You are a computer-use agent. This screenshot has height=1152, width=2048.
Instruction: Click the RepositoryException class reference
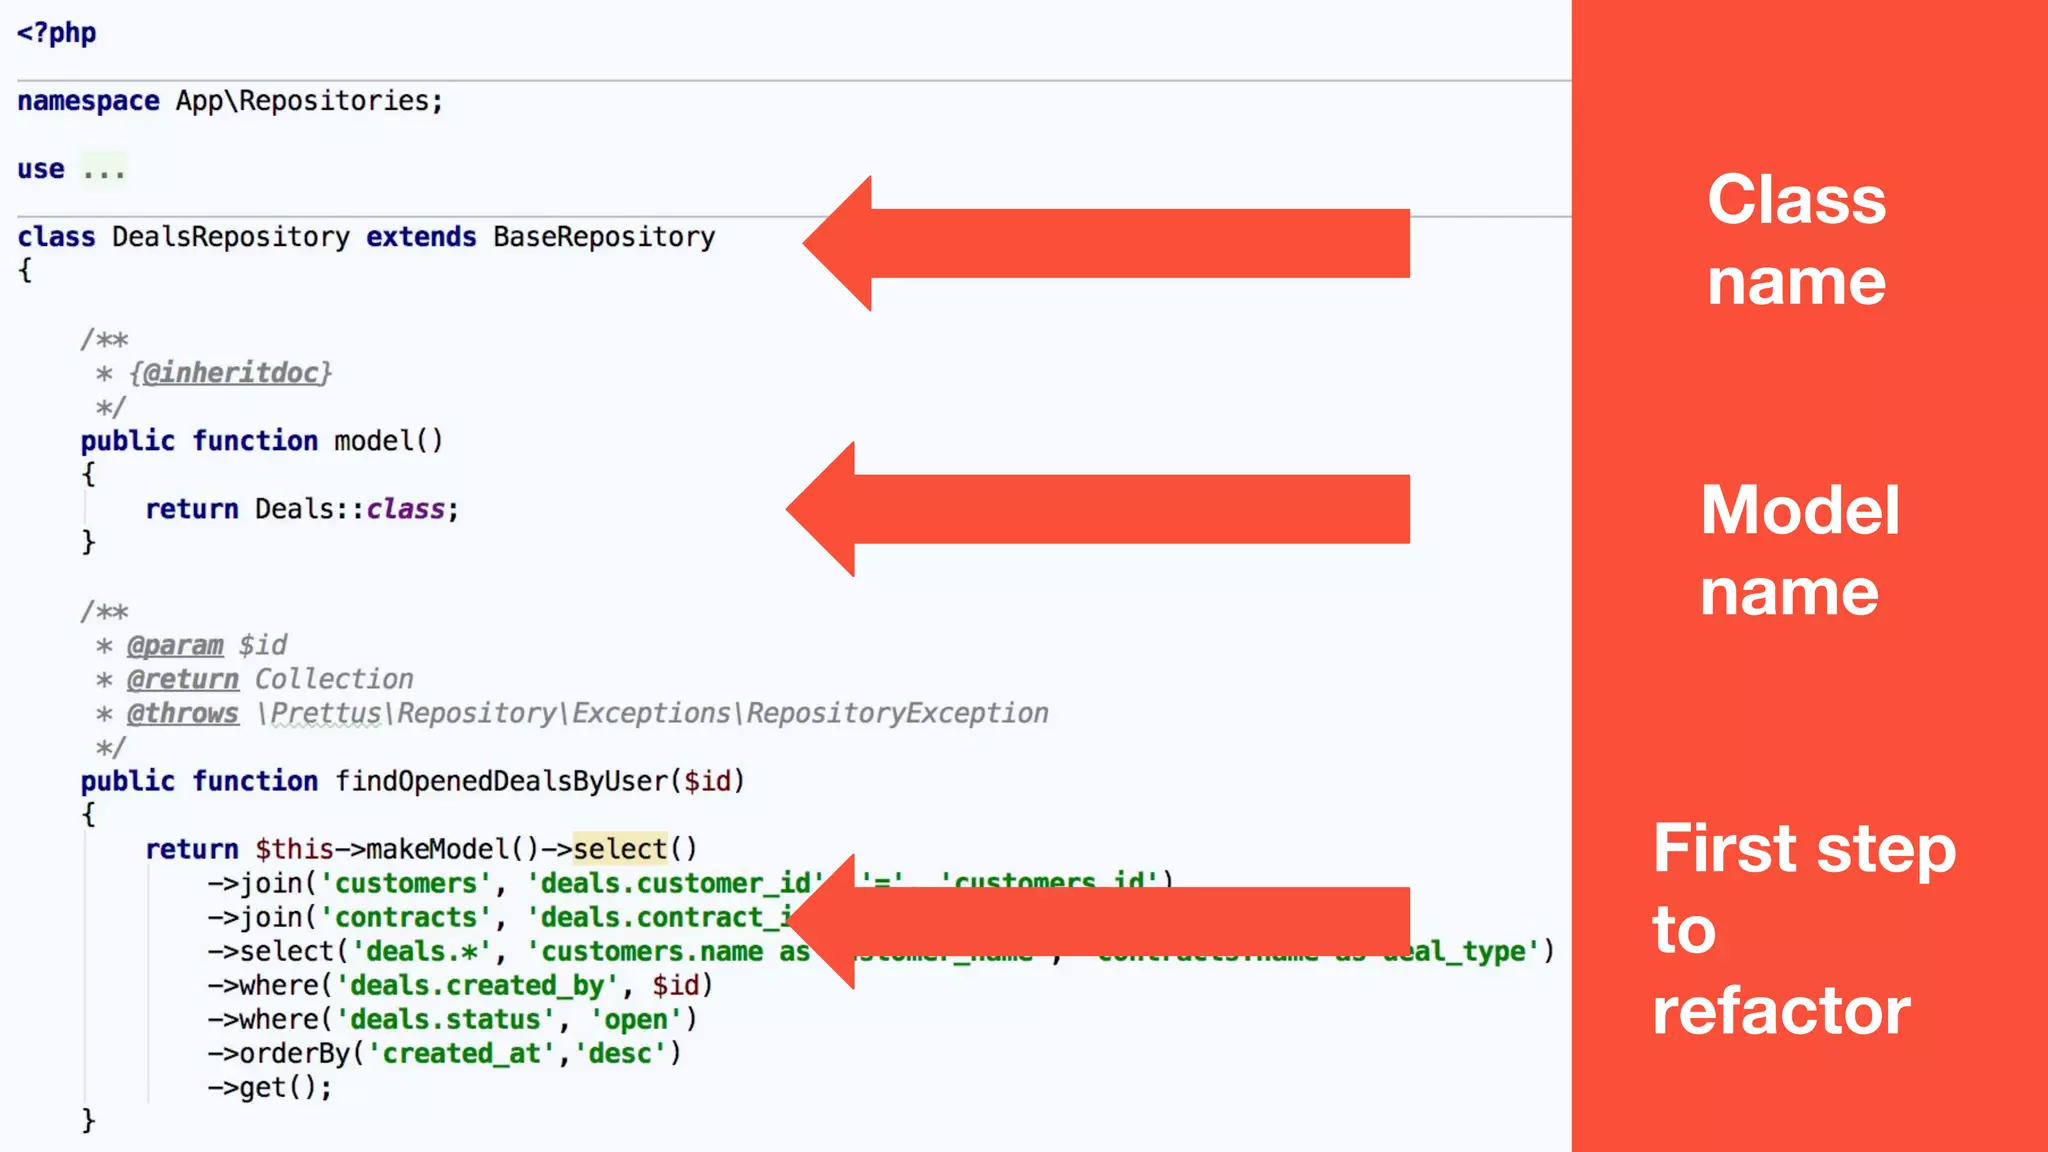pos(896,713)
